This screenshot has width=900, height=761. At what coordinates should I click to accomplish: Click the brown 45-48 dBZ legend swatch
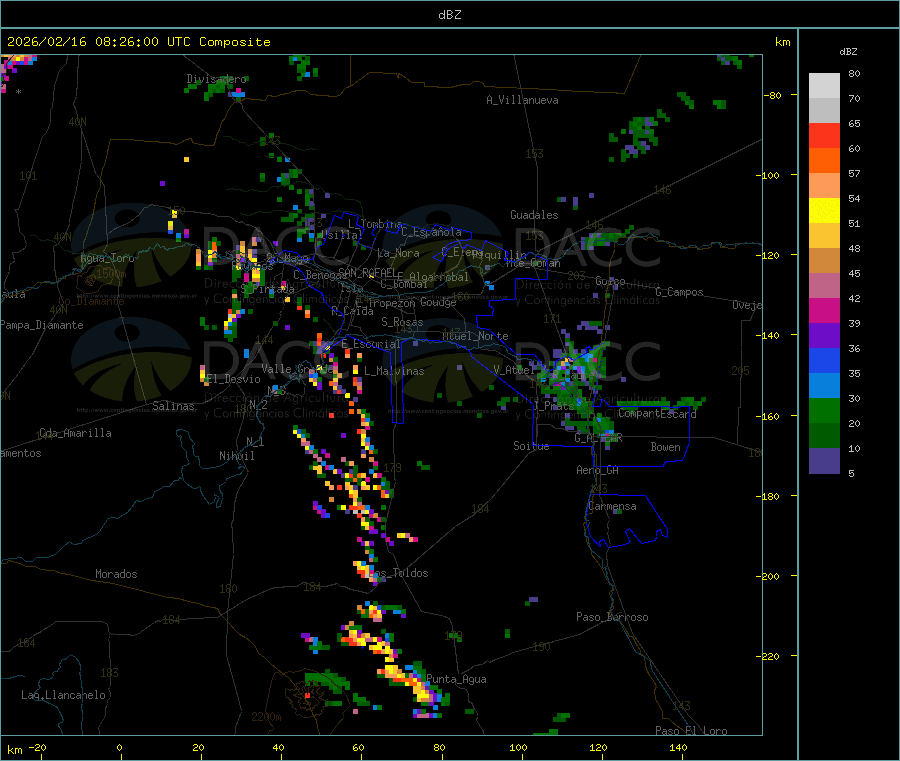tap(824, 261)
